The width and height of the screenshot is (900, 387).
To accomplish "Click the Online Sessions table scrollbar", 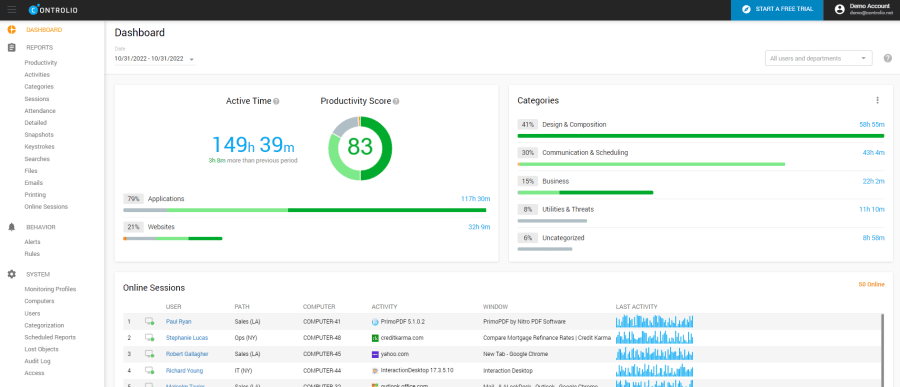I will coord(884,350).
